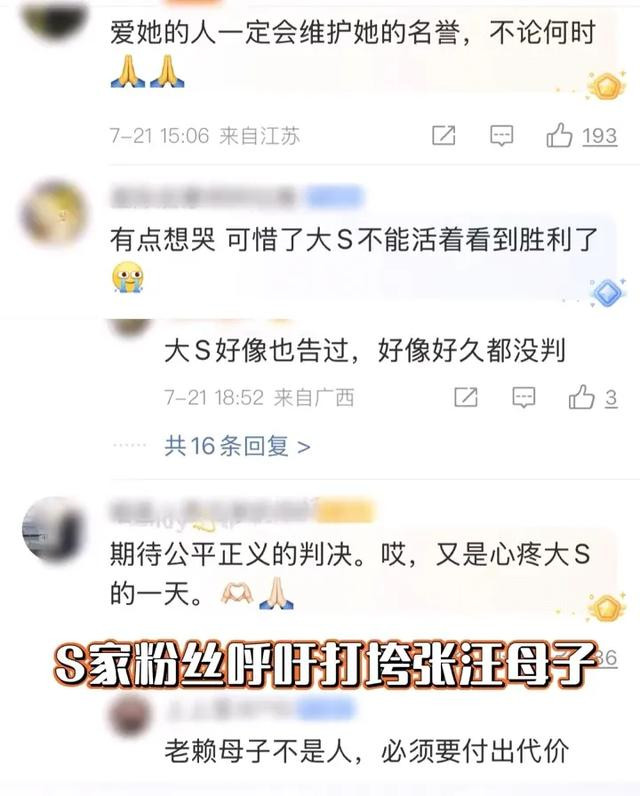Open the top comment 爱她的人一定会维护她的名誉
This screenshot has width=640, height=796.
pos(353,52)
